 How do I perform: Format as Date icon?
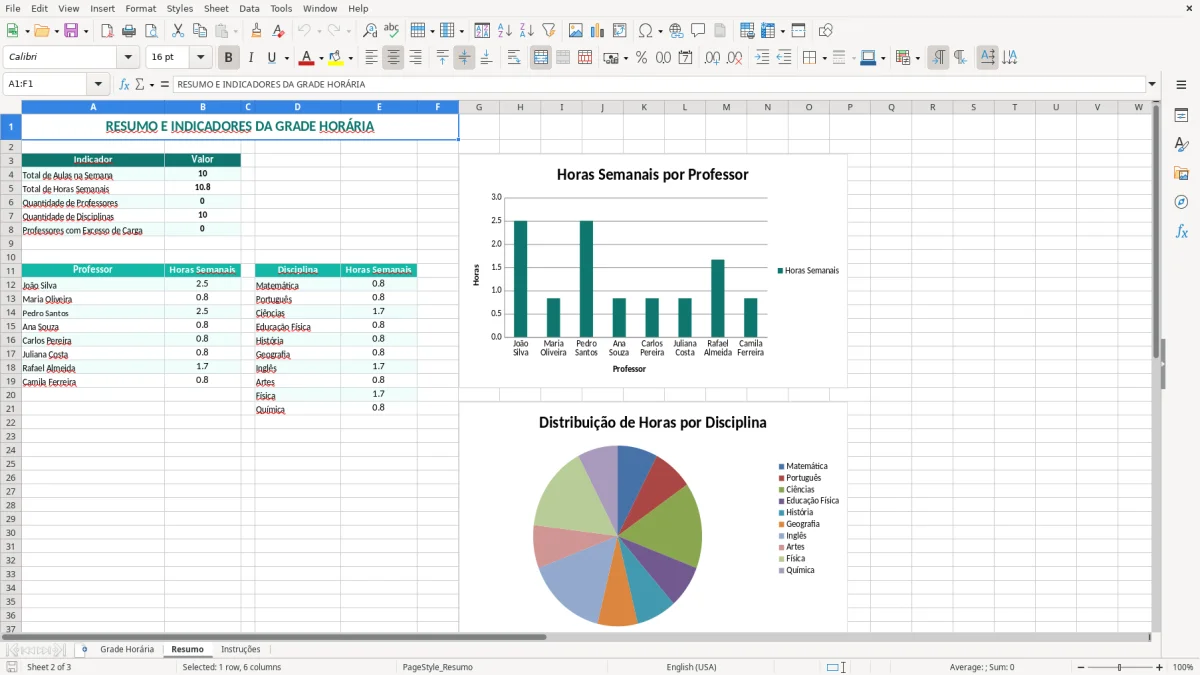[685, 58]
